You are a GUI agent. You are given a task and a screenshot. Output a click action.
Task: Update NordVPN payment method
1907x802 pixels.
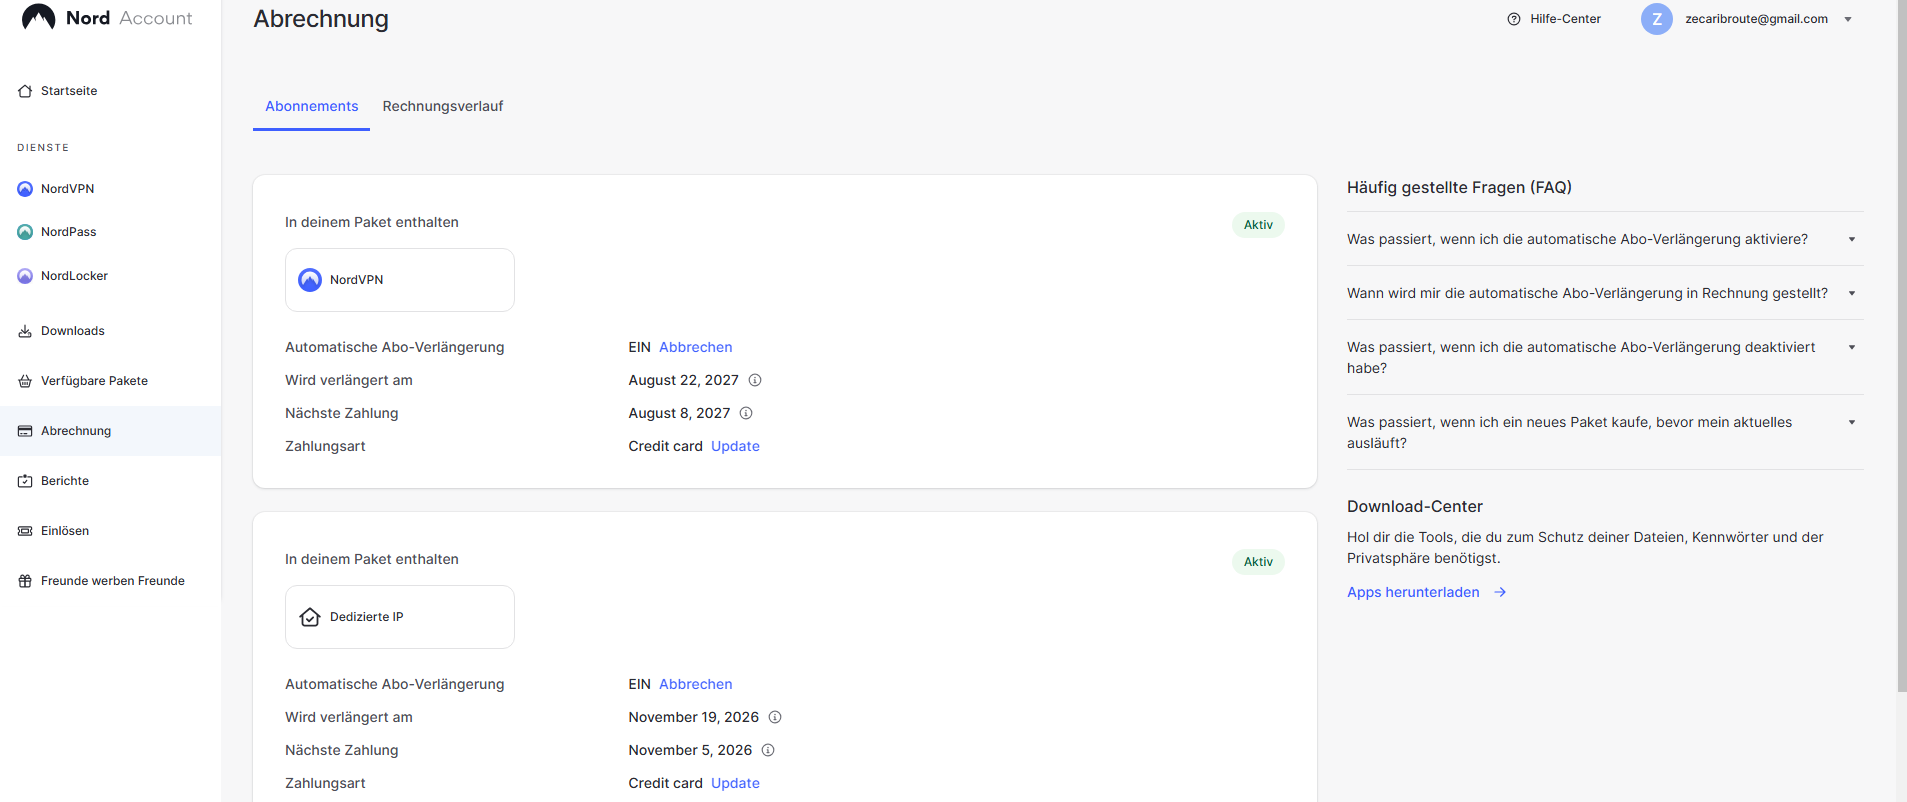[x=735, y=446]
